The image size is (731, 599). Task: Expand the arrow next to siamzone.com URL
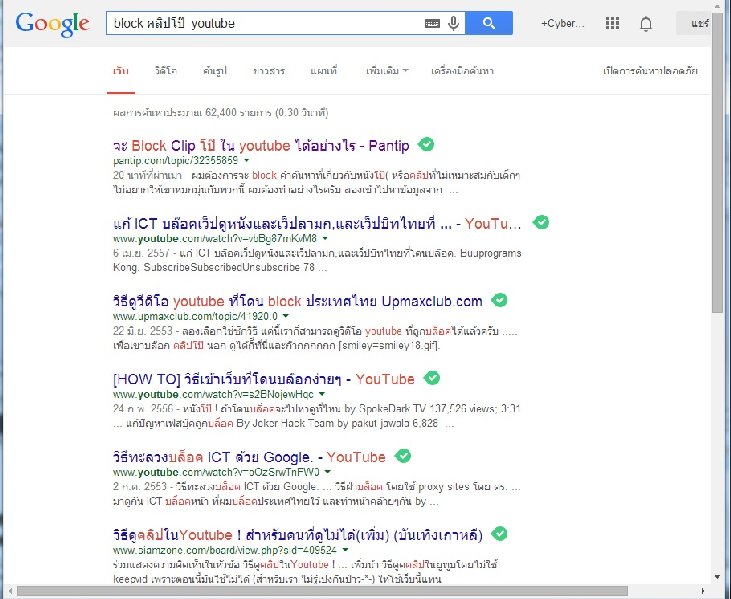pos(345,550)
